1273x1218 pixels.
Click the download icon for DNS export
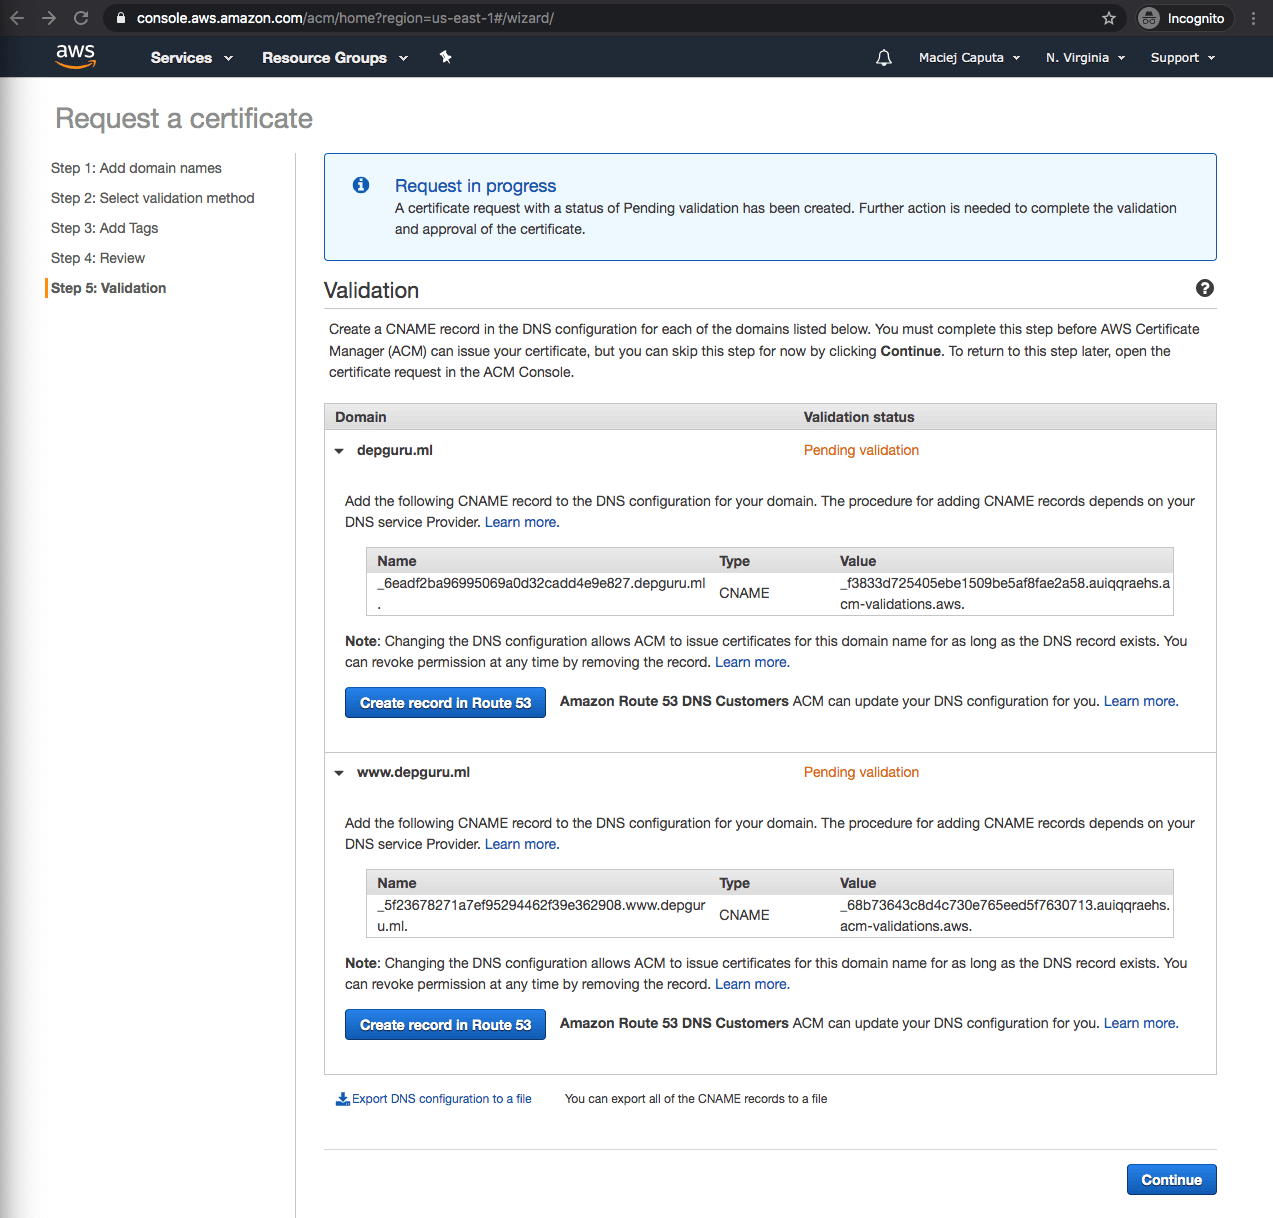342,1099
